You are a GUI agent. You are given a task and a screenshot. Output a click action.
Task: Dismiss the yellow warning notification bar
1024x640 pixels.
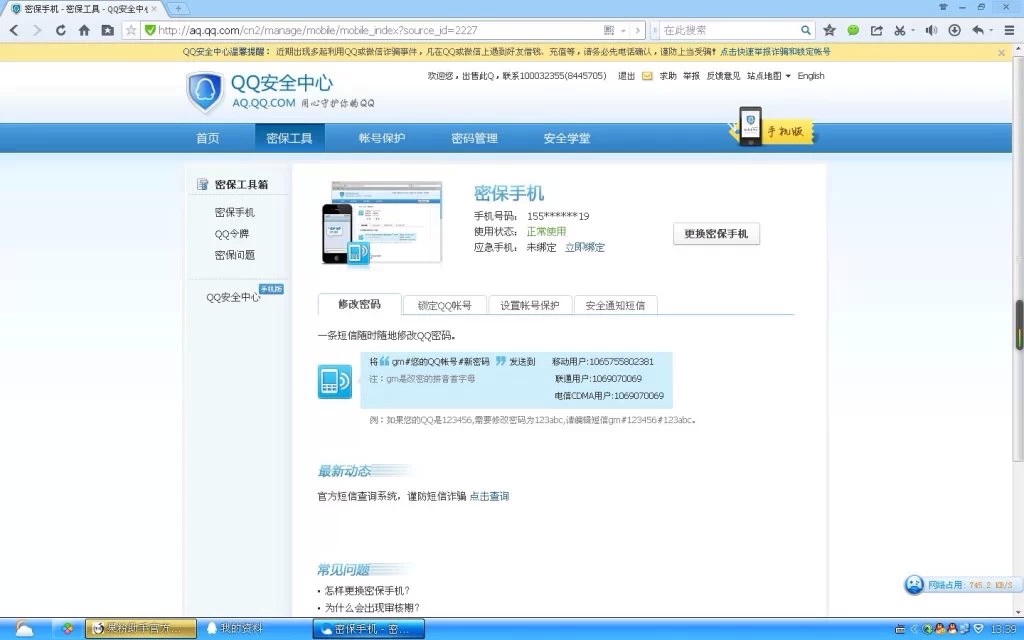point(1002,53)
